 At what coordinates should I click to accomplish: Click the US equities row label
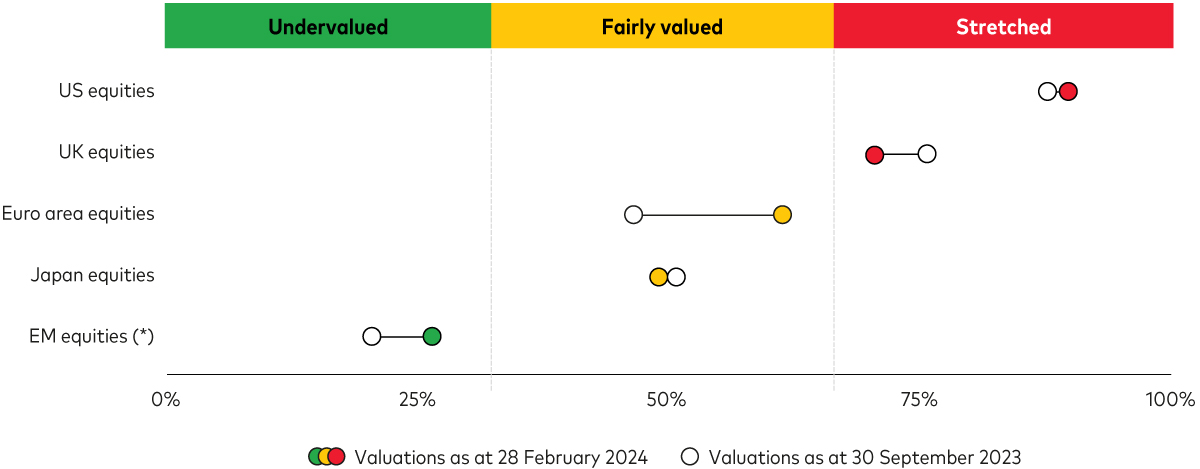[x=107, y=91]
